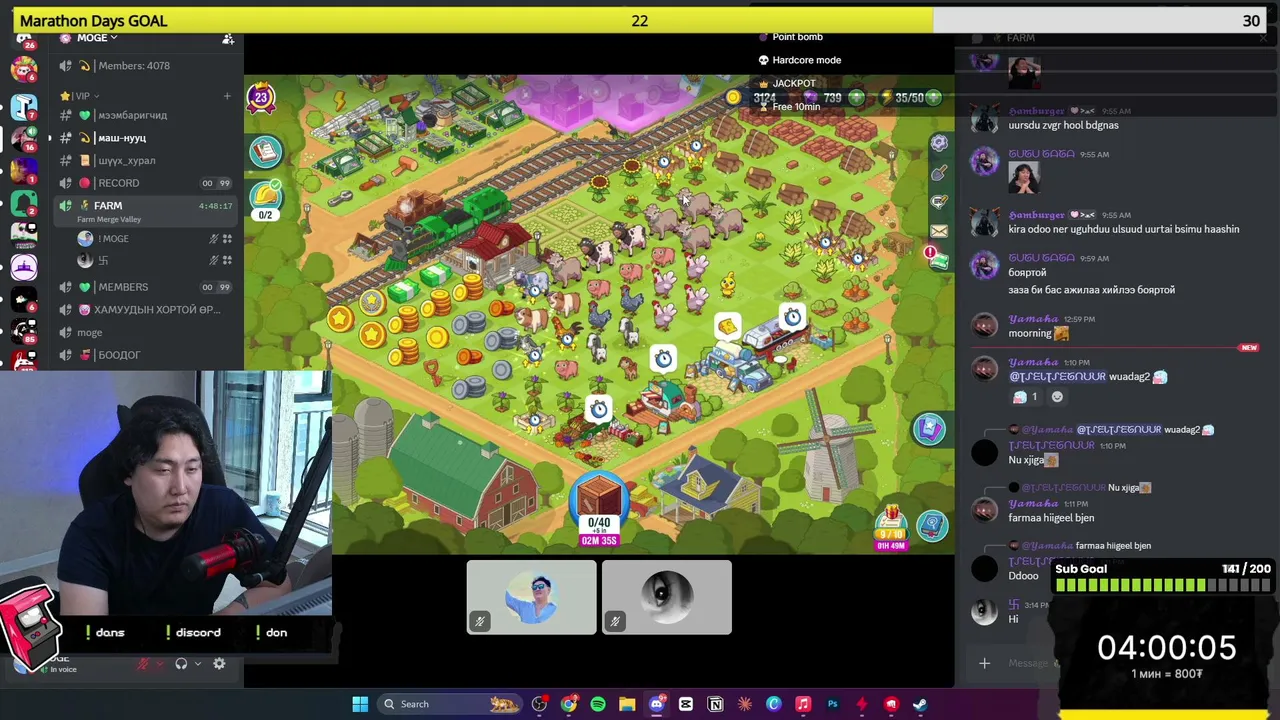Screen dimensions: 1280x720
Task: Open Google Chrome from the taskbar
Action: [568, 704]
